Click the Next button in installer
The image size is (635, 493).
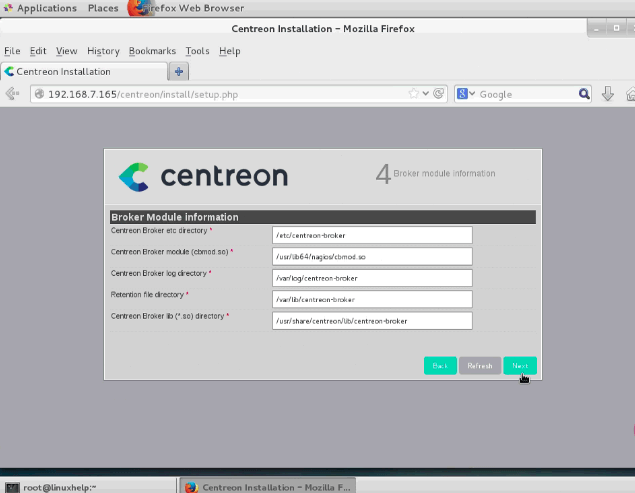[x=520, y=366]
